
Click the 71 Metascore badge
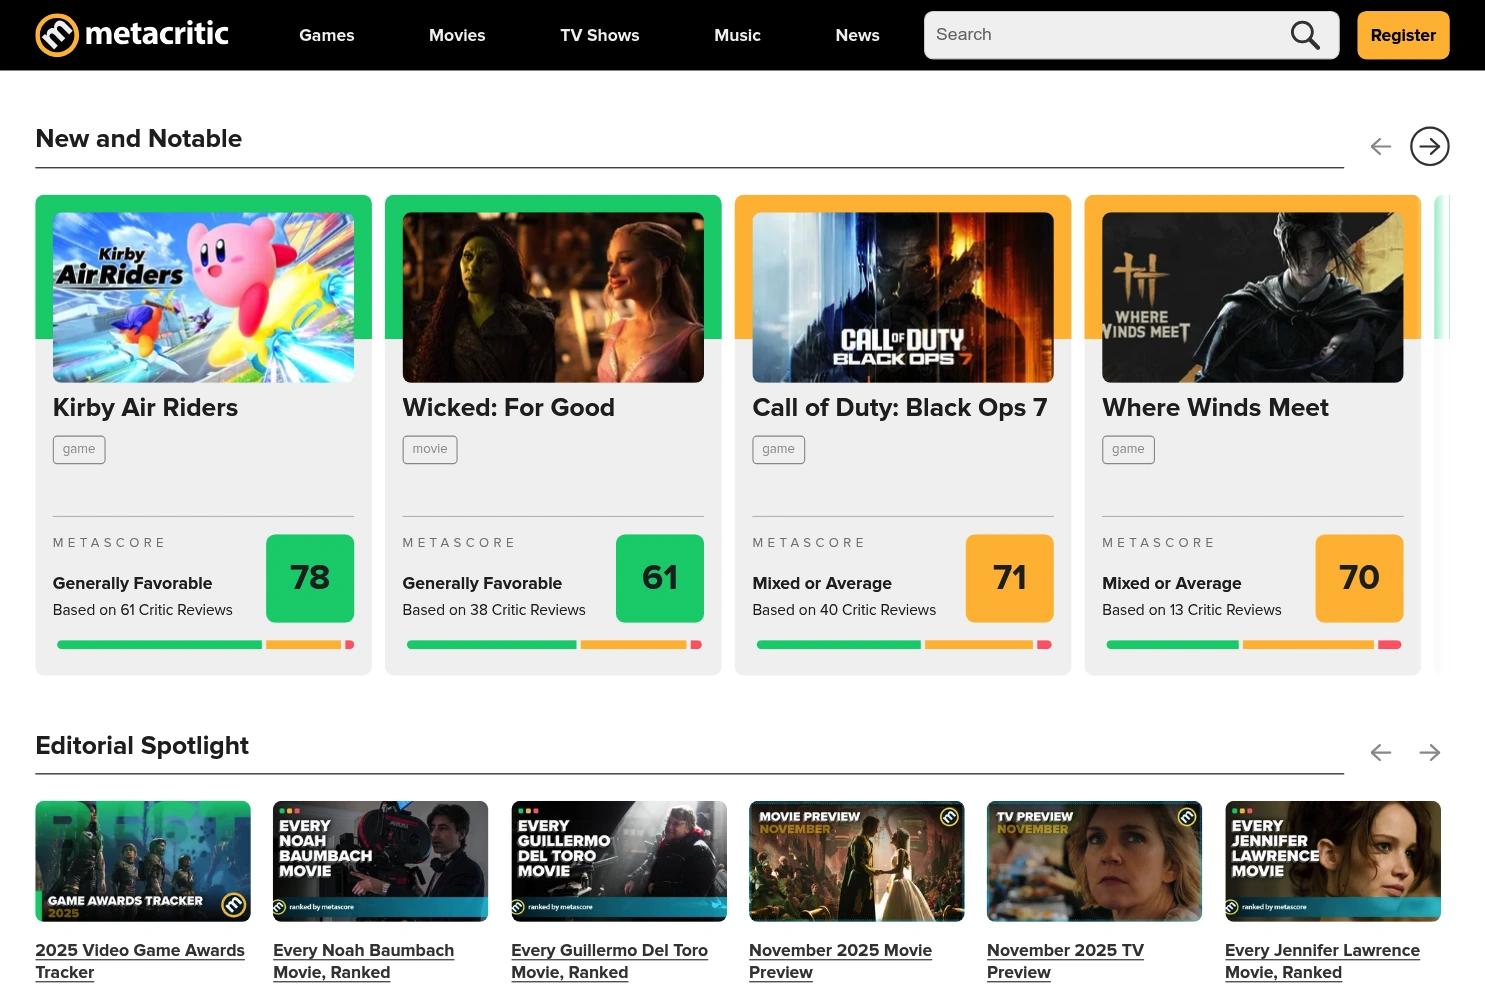1010,578
